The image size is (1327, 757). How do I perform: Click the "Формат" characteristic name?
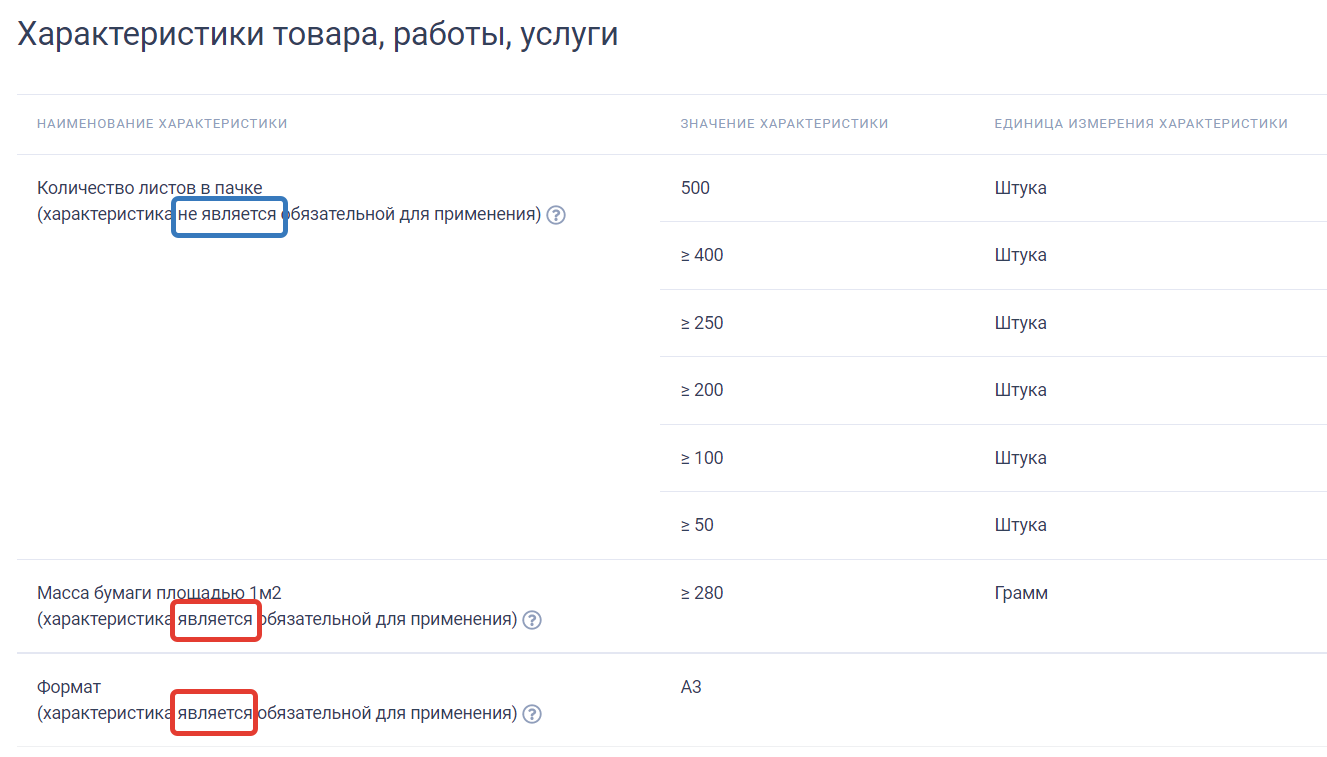[69, 687]
